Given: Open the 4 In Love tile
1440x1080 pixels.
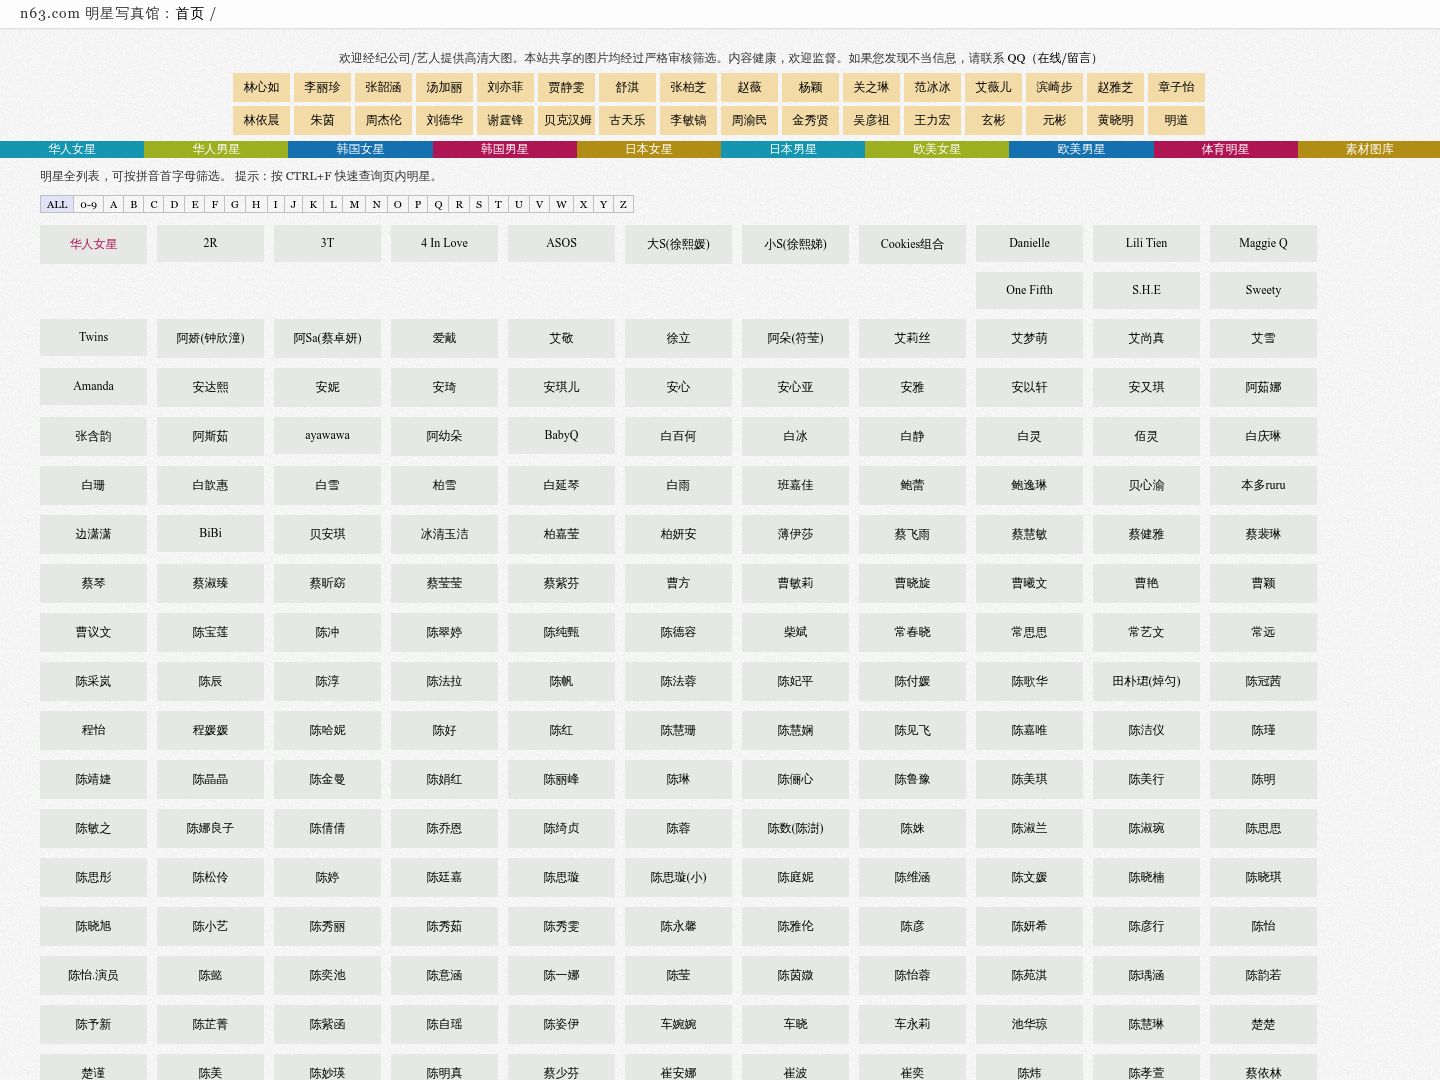Looking at the screenshot, I should pos(444,243).
